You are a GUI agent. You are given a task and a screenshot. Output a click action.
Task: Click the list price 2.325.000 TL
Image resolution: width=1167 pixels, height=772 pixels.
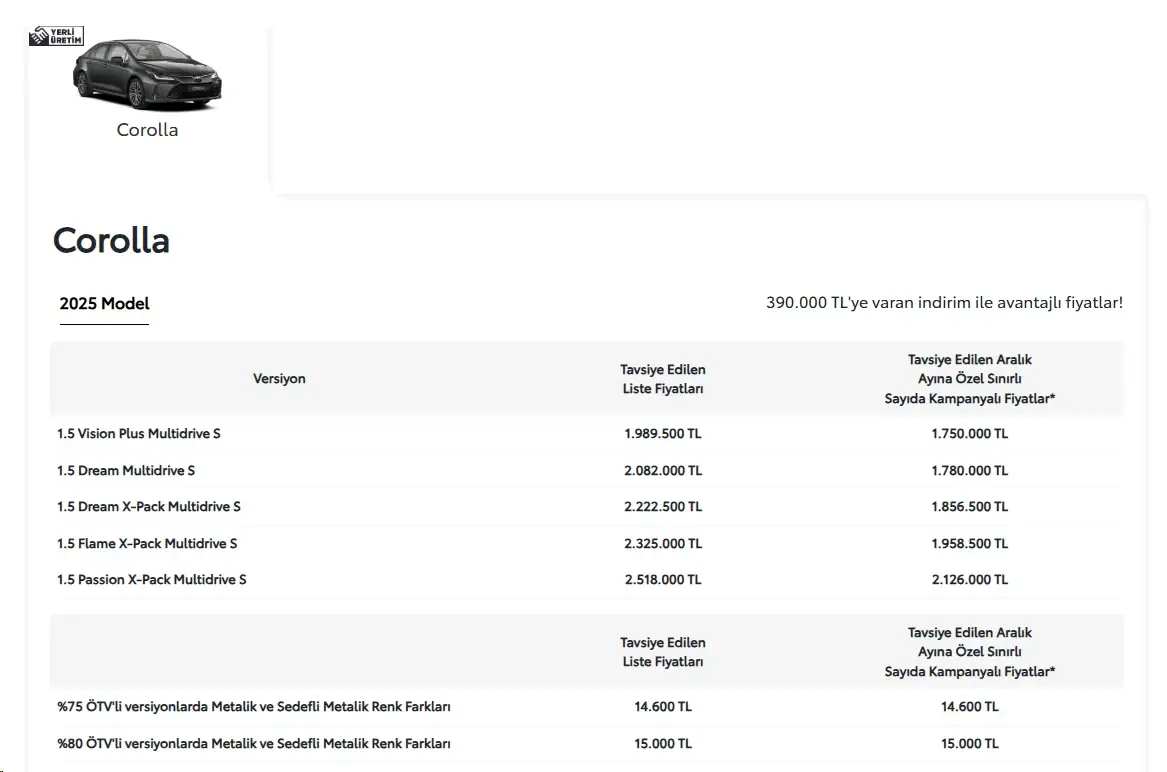click(663, 543)
